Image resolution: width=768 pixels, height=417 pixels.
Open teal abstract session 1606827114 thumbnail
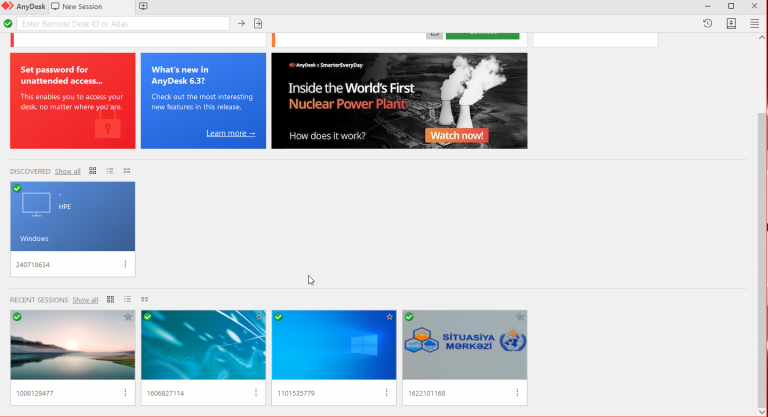pyautogui.click(x=203, y=345)
